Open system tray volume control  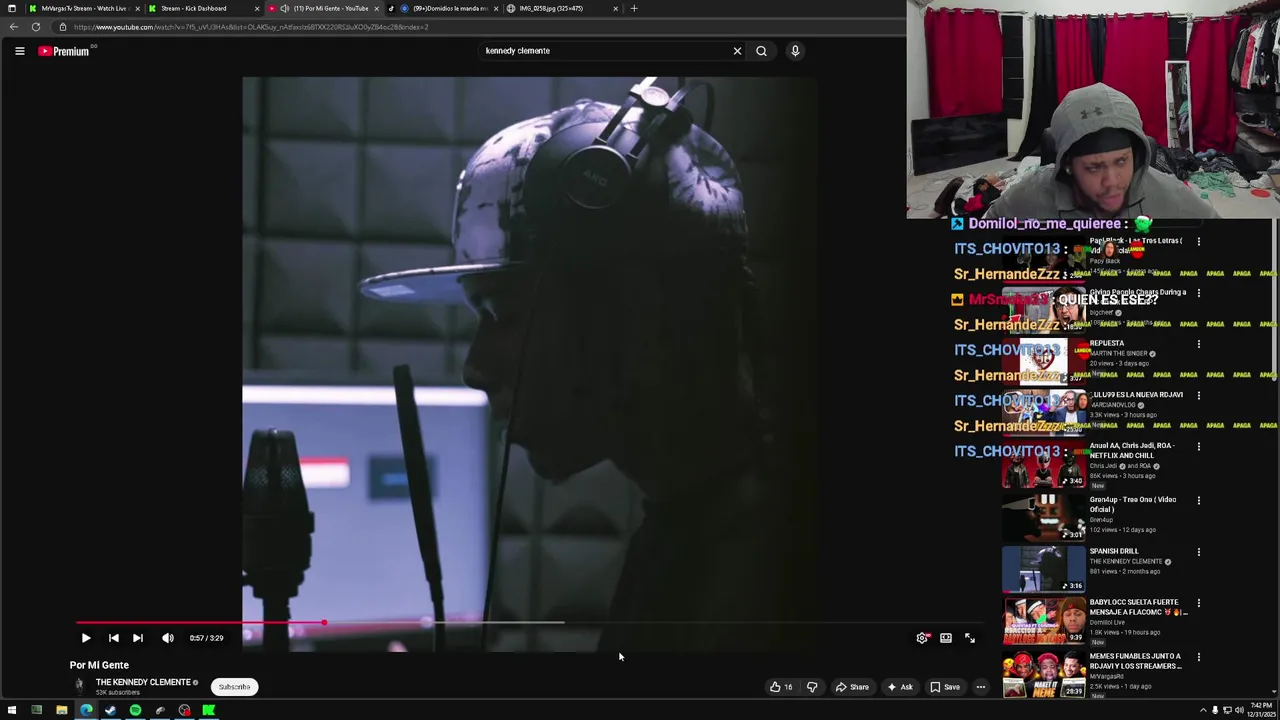tap(1239, 711)
